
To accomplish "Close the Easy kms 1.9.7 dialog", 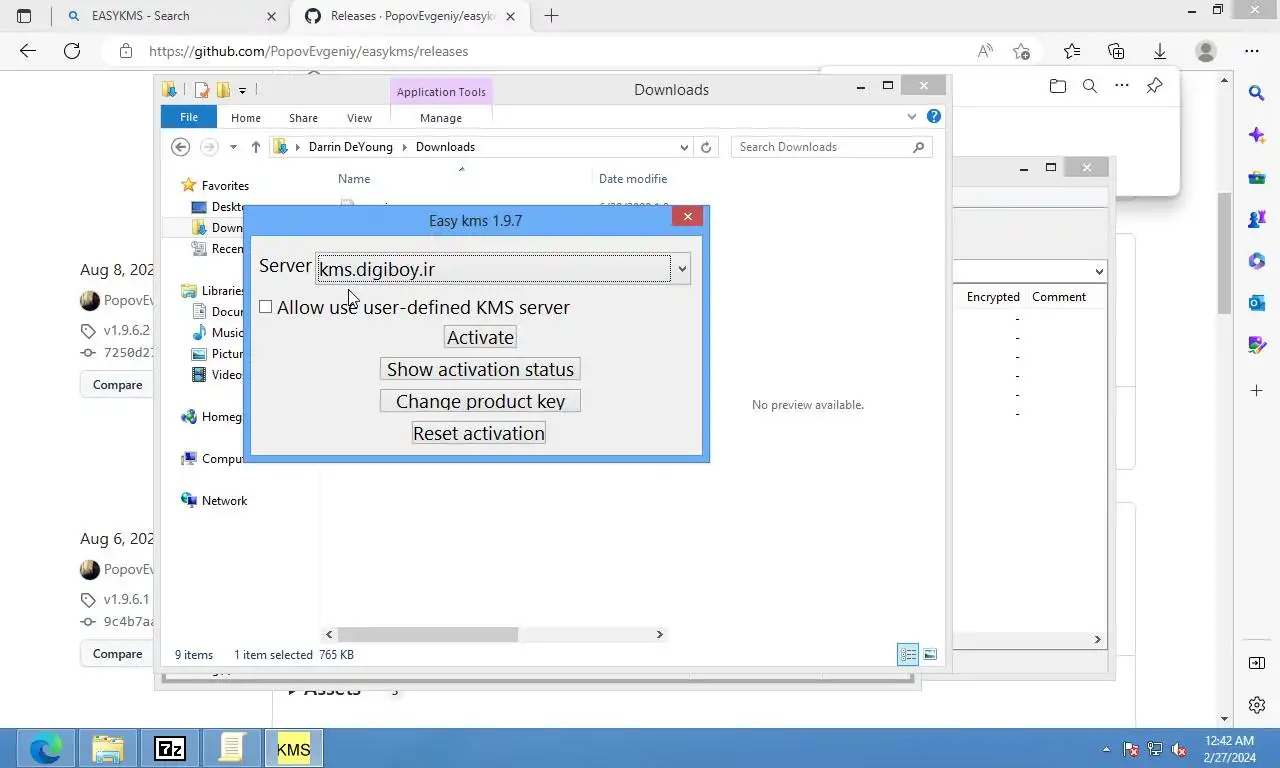I will point(687,216).
